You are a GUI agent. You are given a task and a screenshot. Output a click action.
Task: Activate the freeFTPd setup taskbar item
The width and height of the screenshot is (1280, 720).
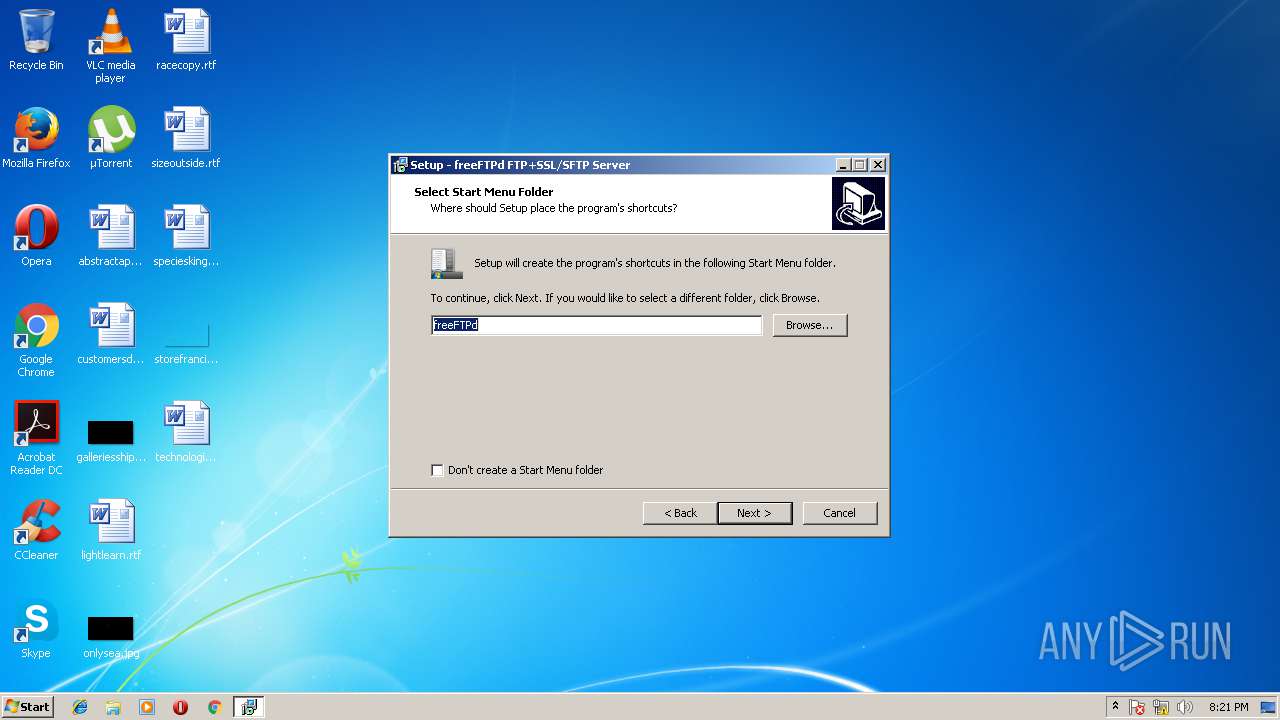point(248,707)
